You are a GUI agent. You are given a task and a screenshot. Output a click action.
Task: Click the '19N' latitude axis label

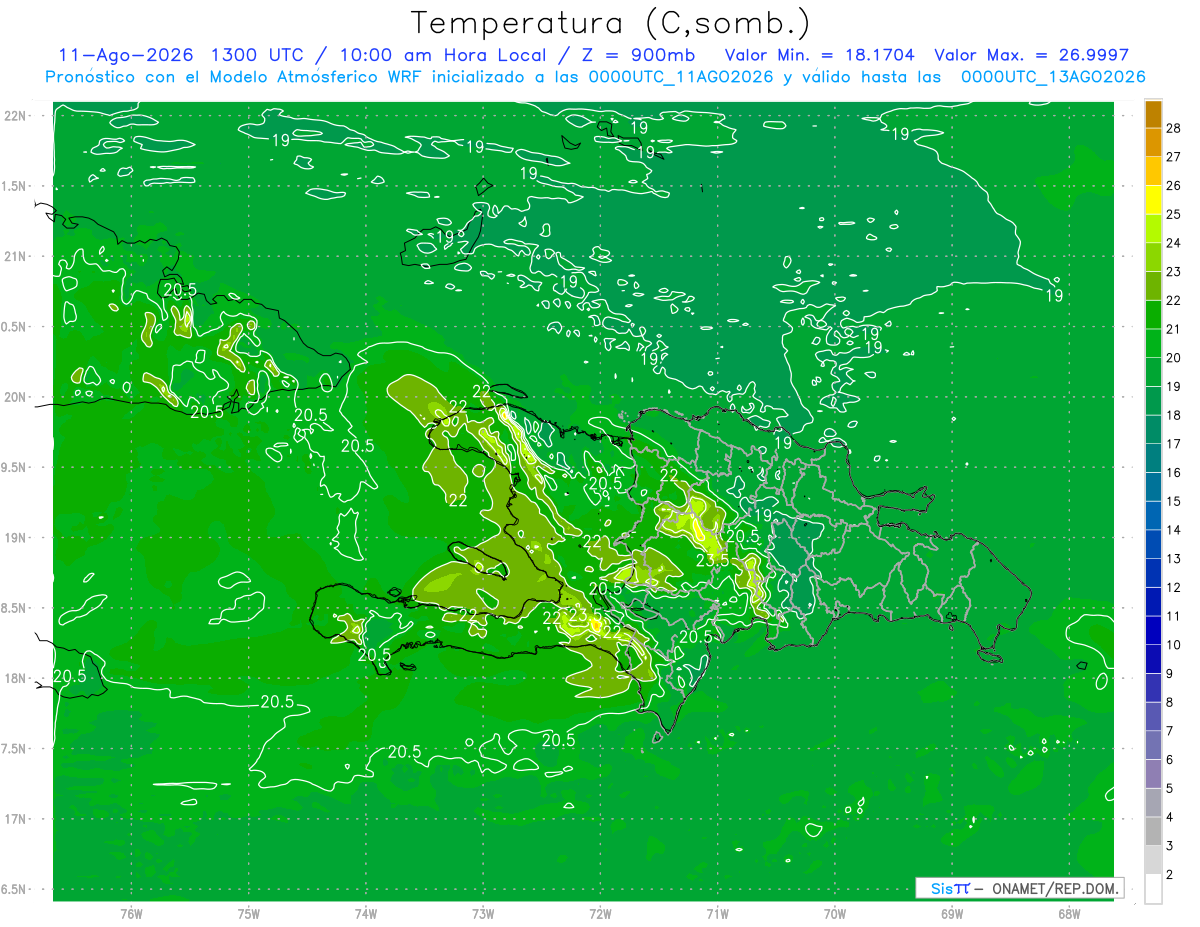15,537
